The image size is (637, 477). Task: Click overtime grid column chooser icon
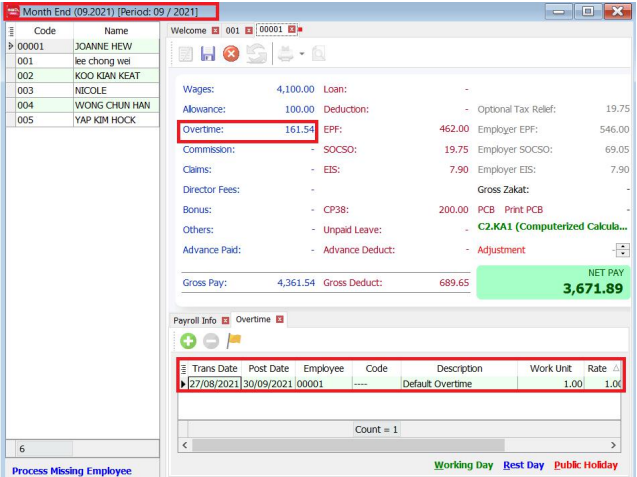tap(183, 369)
